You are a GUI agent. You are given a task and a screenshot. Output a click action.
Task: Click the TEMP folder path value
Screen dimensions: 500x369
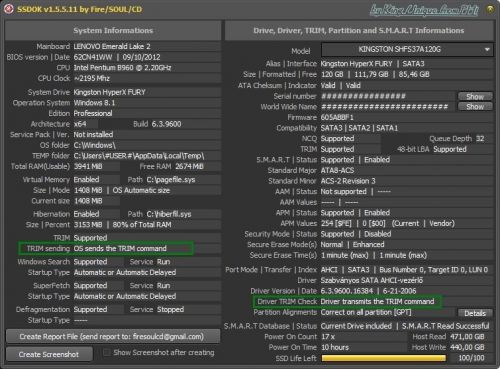pyautogui.click(x=139, y=156)
